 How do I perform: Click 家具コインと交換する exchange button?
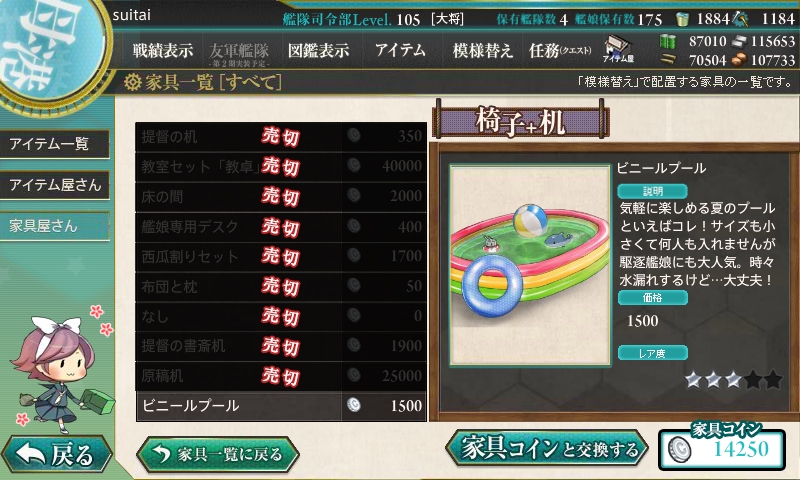point(547,449)
